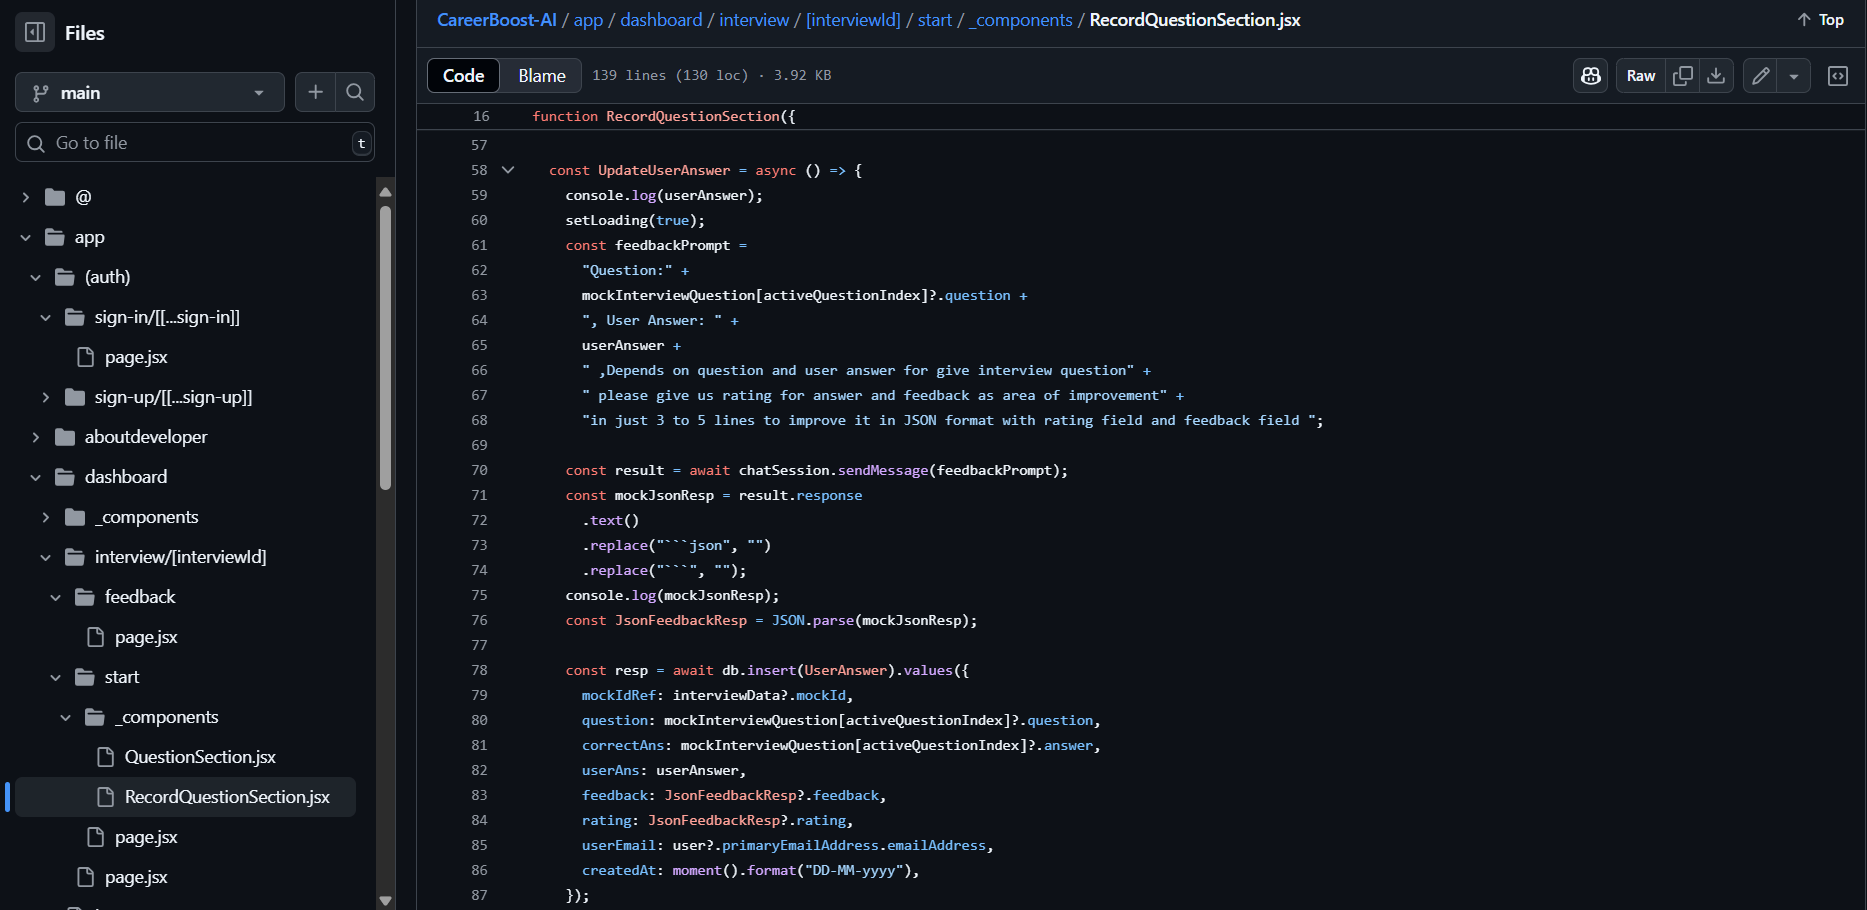Click the file tree scroll up arrow

pyautogui.click(x=385, y=191)
